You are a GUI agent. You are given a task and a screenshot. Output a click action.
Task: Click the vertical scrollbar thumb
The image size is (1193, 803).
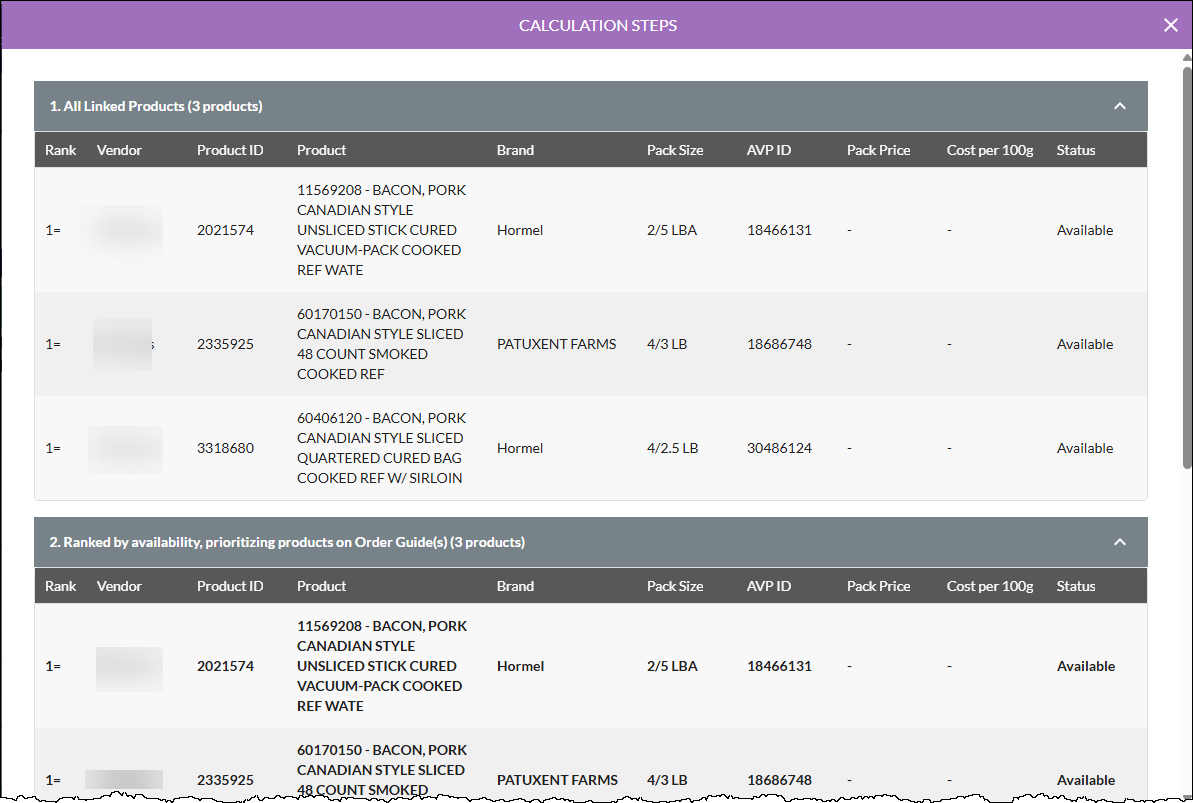click(x=1187, y=267)
